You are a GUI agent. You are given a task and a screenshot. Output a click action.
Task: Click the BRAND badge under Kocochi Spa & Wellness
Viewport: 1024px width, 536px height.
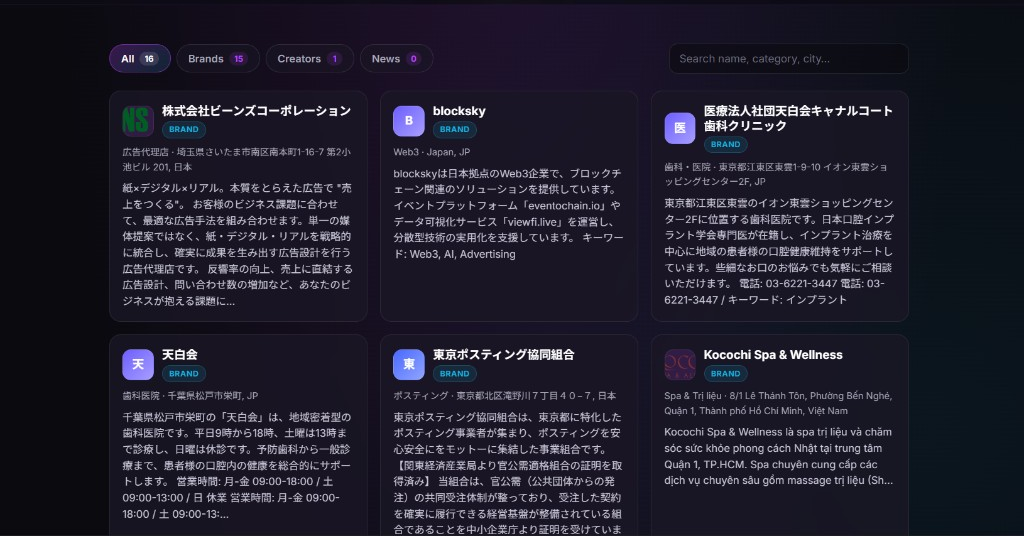pos(726,373)
